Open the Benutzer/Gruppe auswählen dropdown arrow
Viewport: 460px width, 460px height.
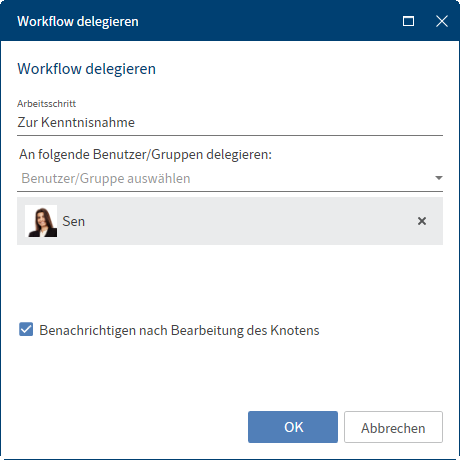(x=439, y=178)
